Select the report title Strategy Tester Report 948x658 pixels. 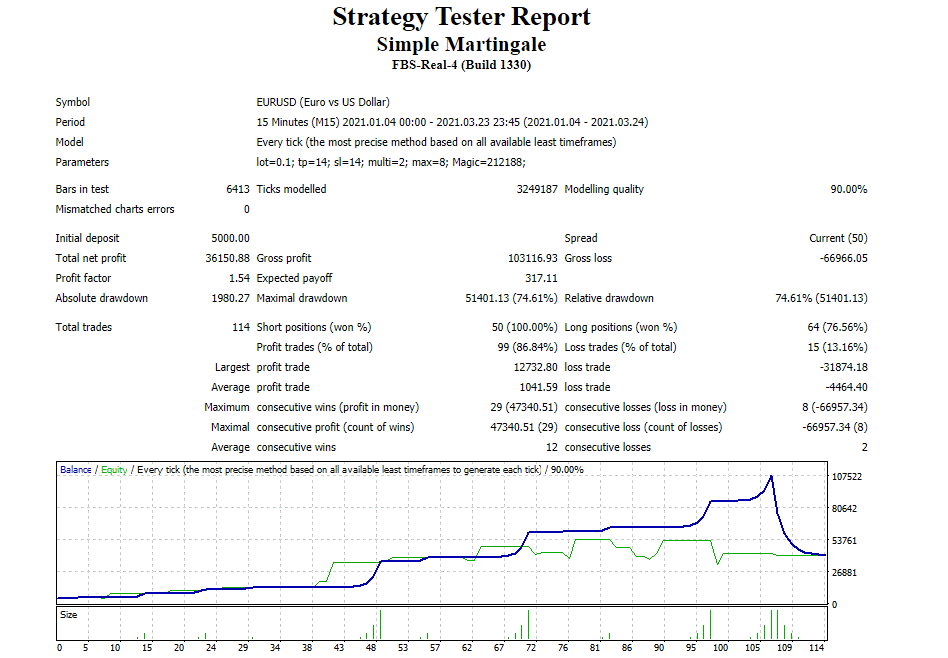tap(474, 17)
